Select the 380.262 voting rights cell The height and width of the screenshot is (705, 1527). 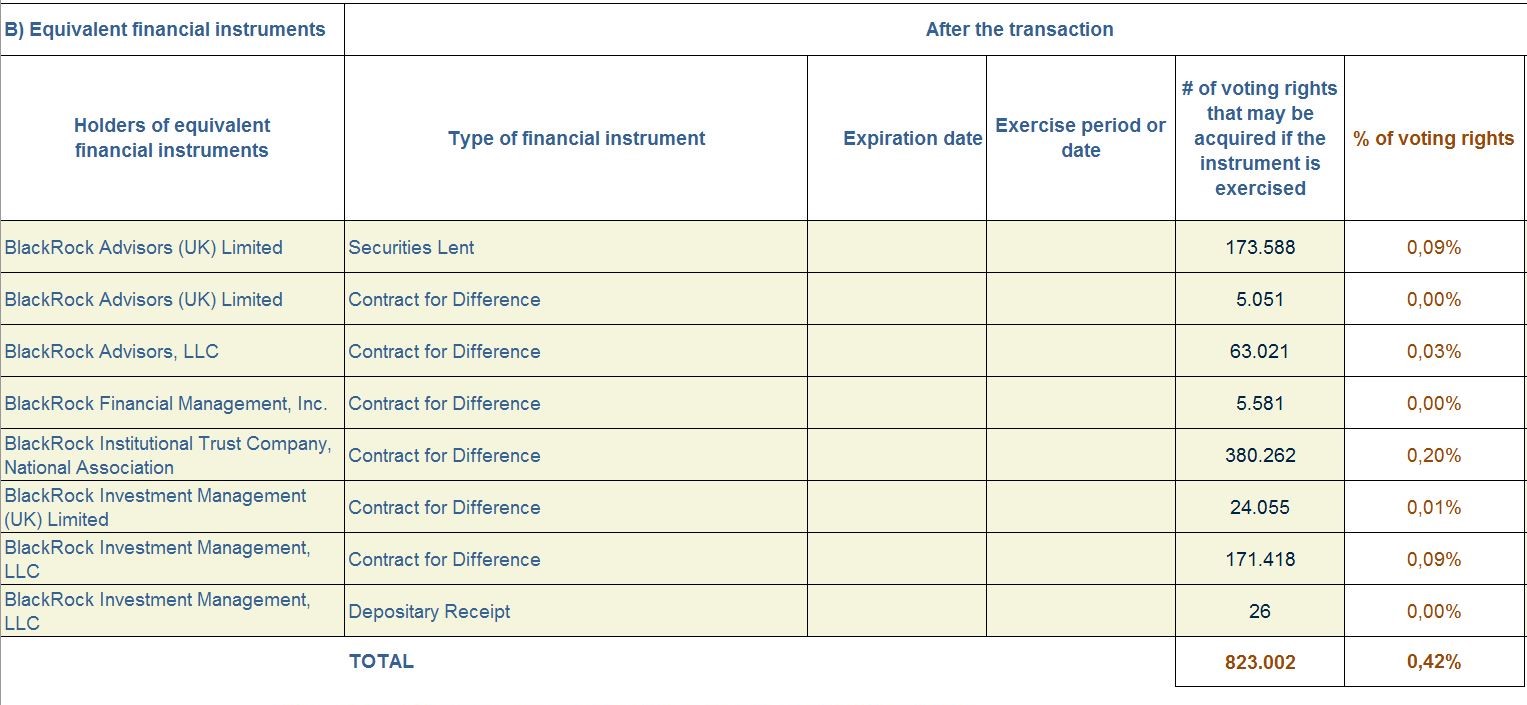1260,455
